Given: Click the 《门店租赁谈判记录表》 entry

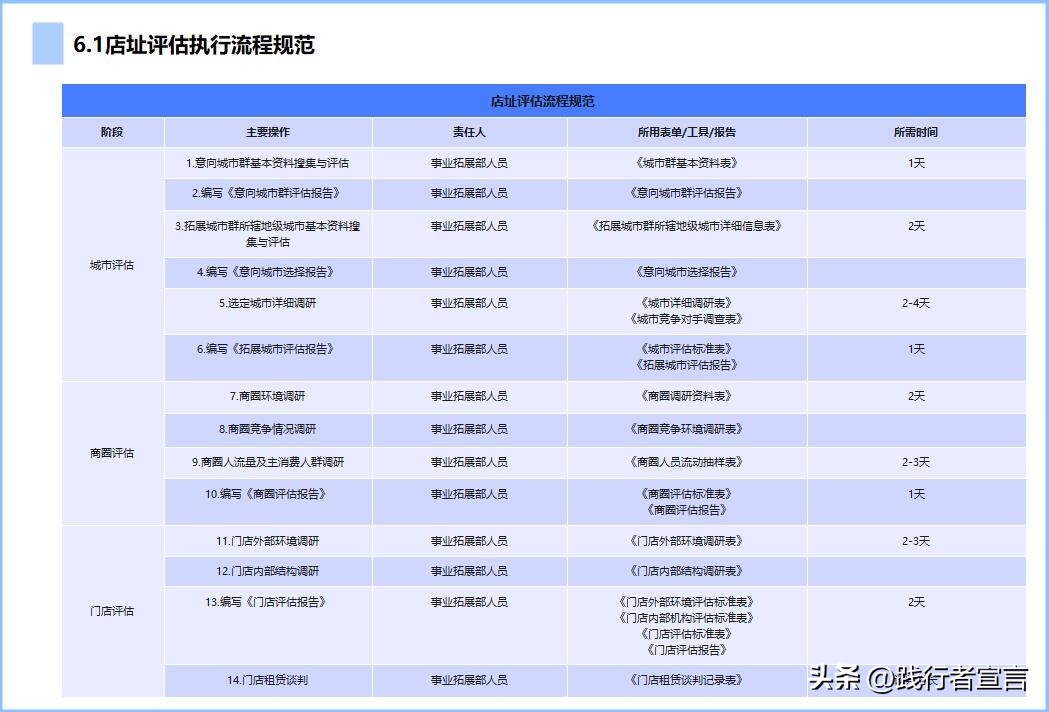Looking at the screenshot, I should click(686, 679).
